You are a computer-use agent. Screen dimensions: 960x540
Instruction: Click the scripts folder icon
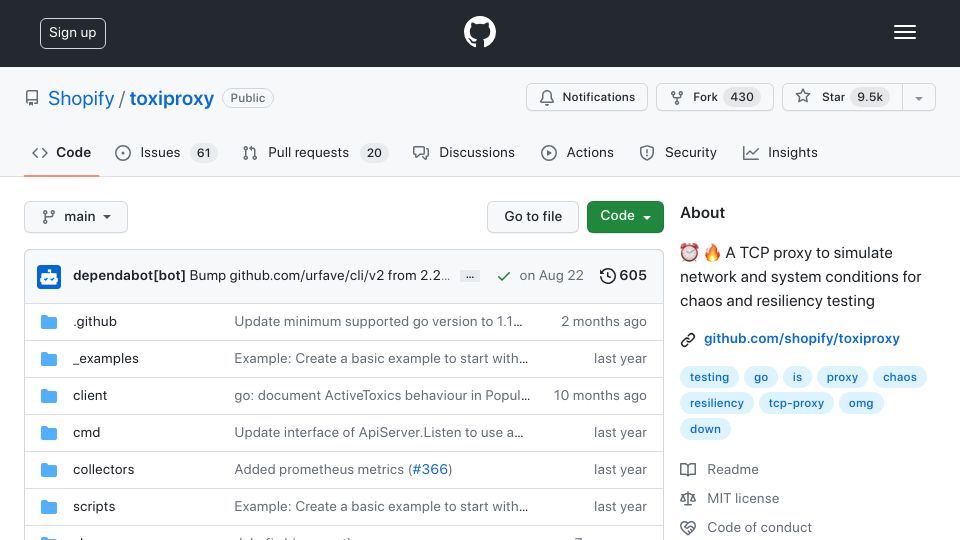click(49, 507)
